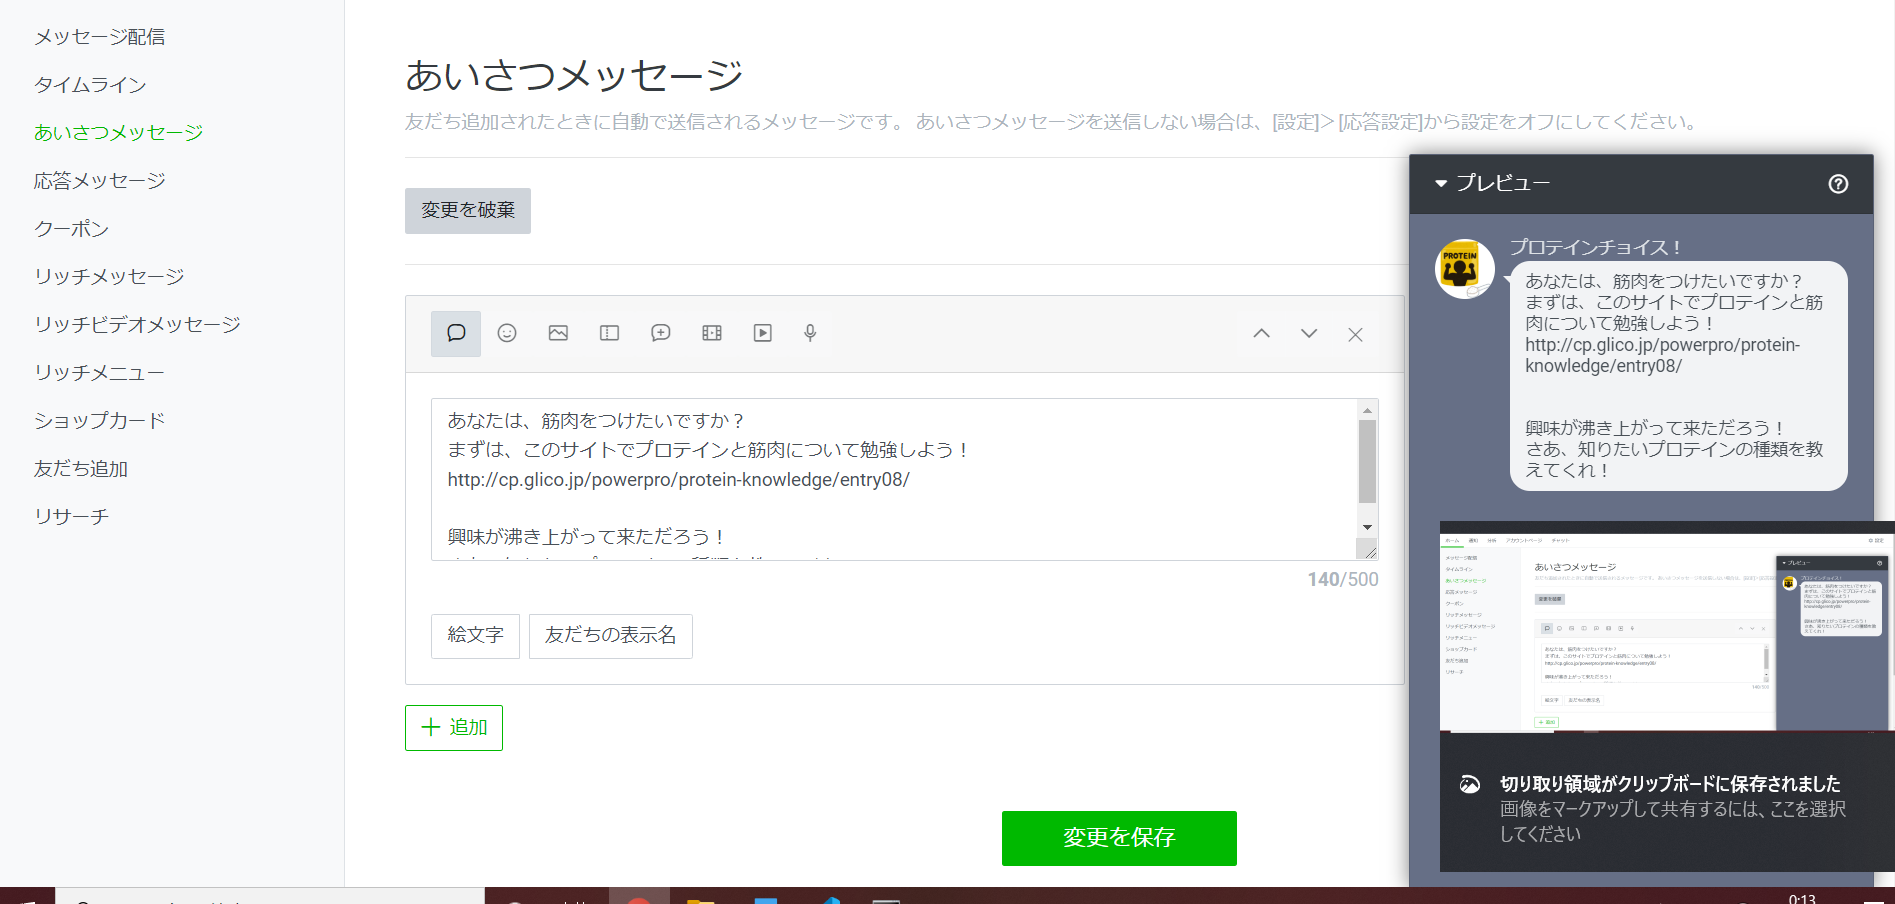The width and height of the screenshot is (1895, 904).
Task: Open 友だち追加 in the sidebar
Action: point(81,469)
